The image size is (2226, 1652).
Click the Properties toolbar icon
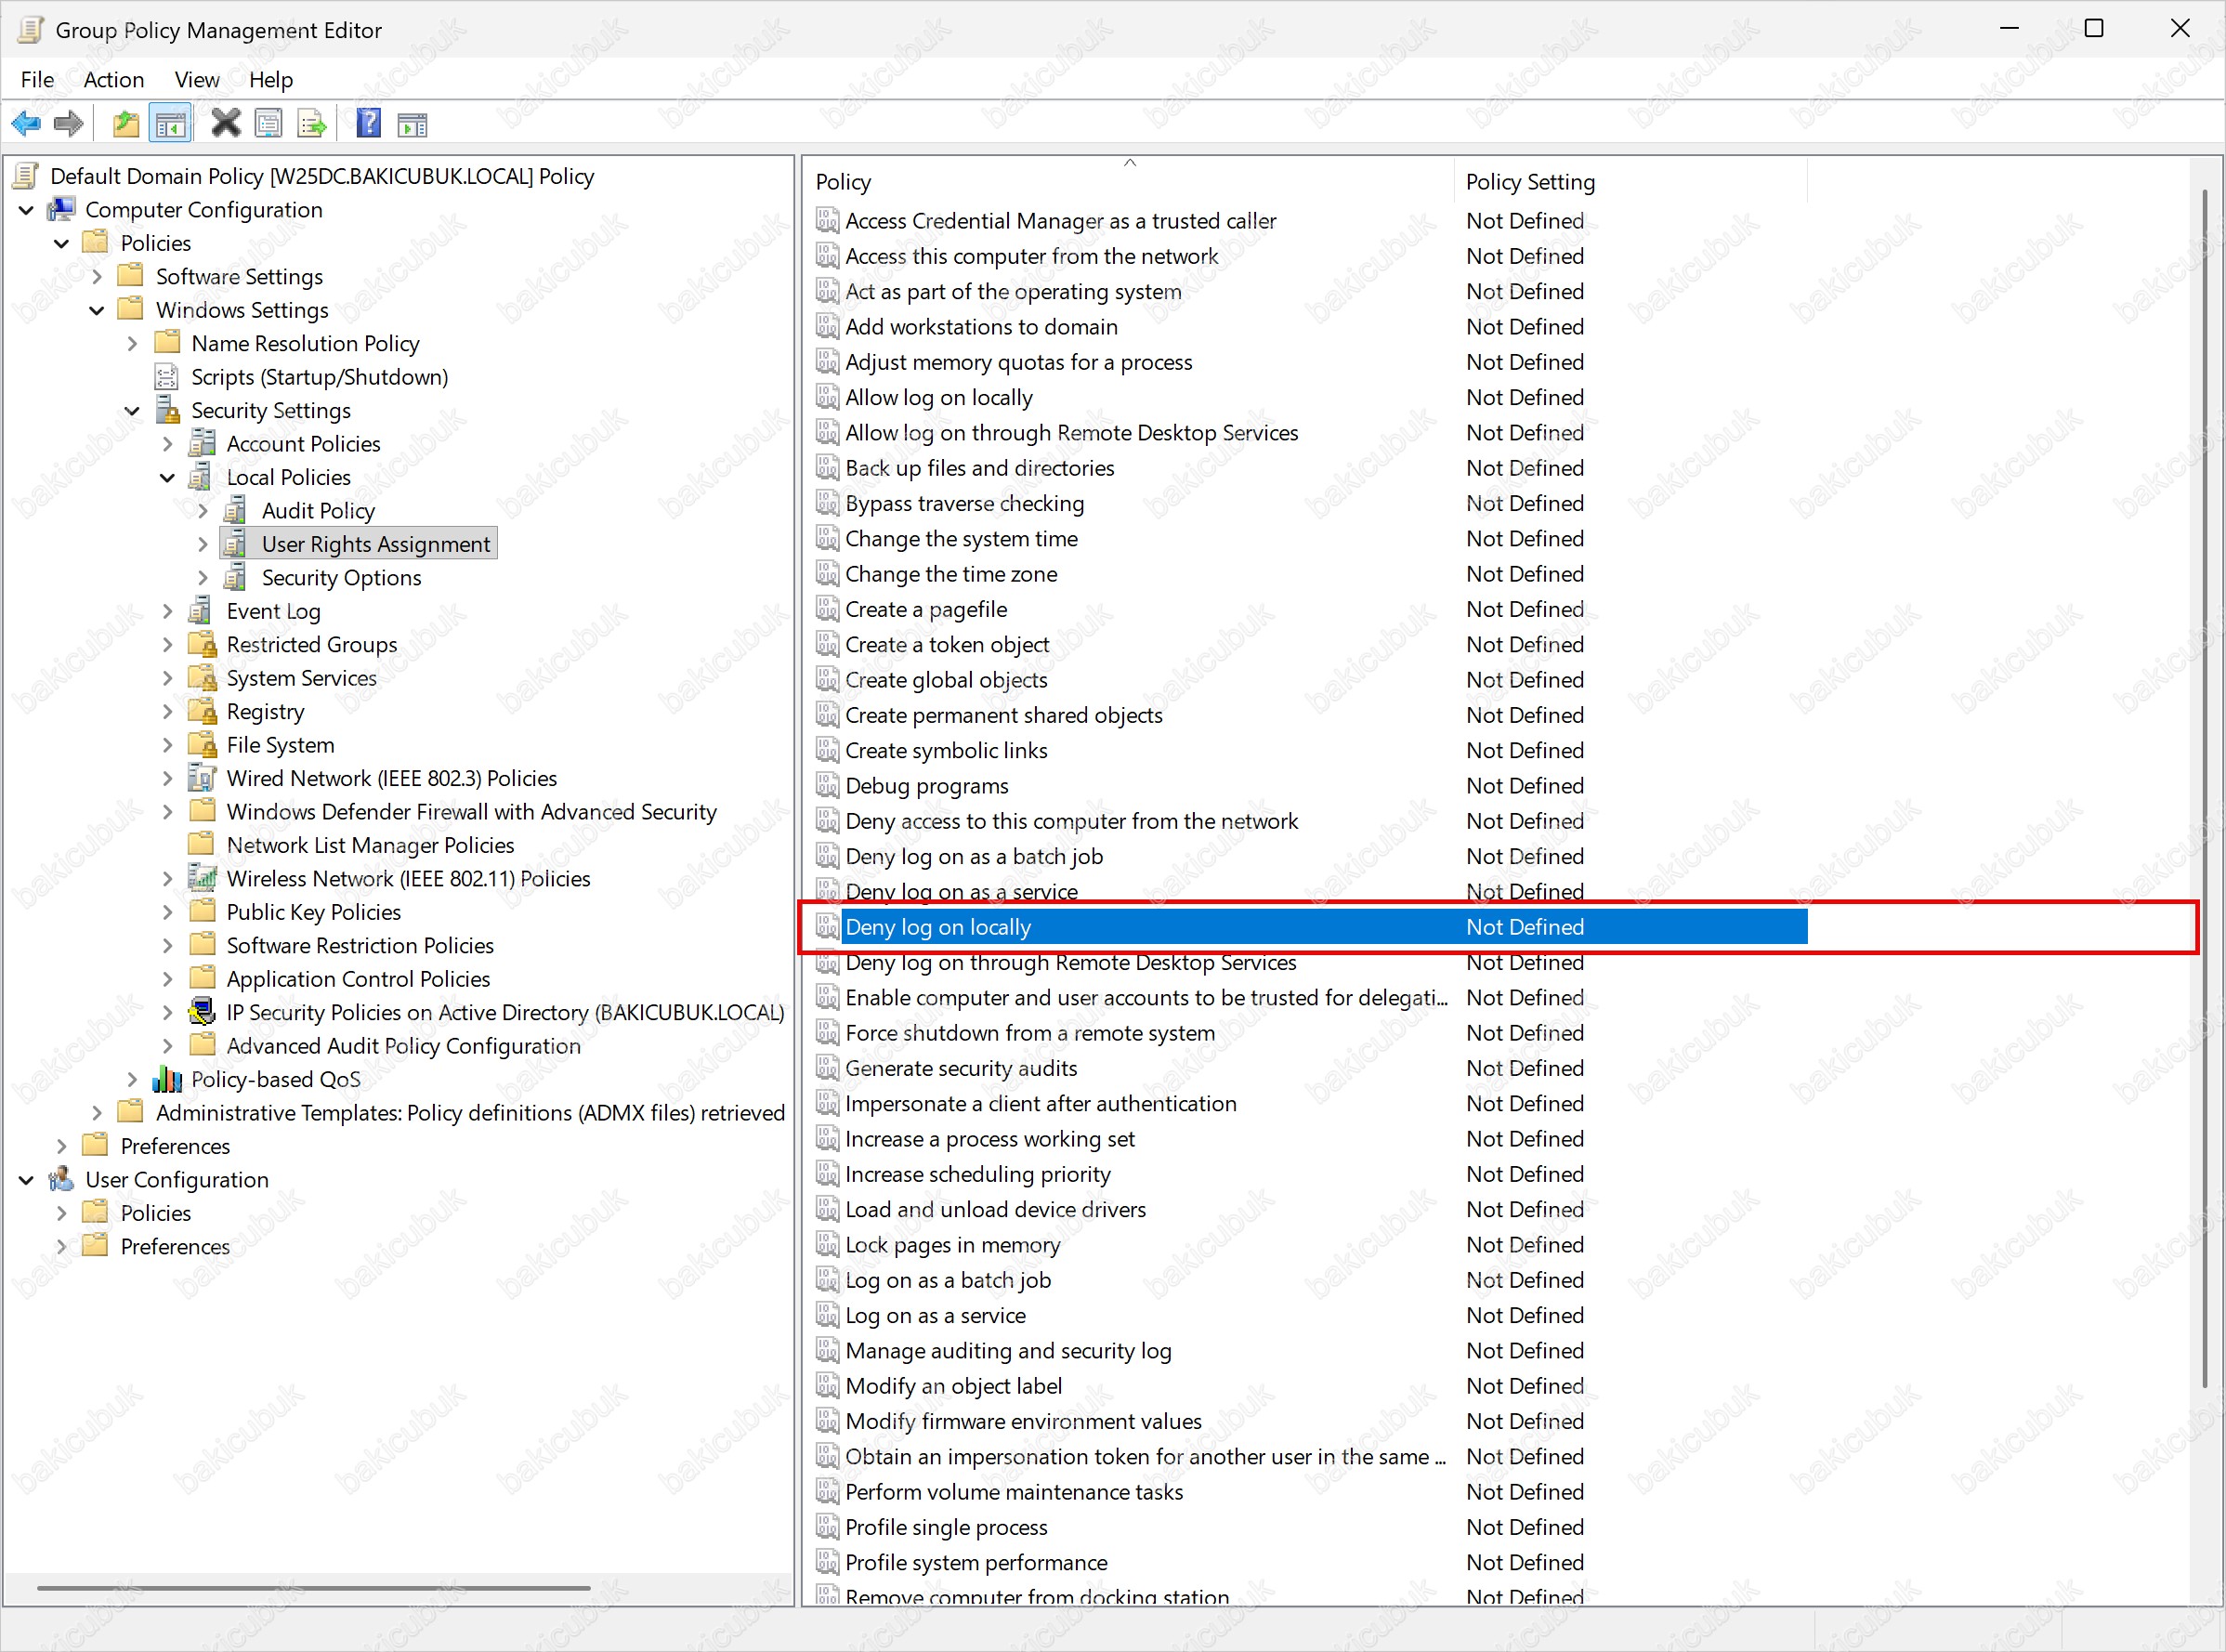pyautogui.click(x=268, y=124)
